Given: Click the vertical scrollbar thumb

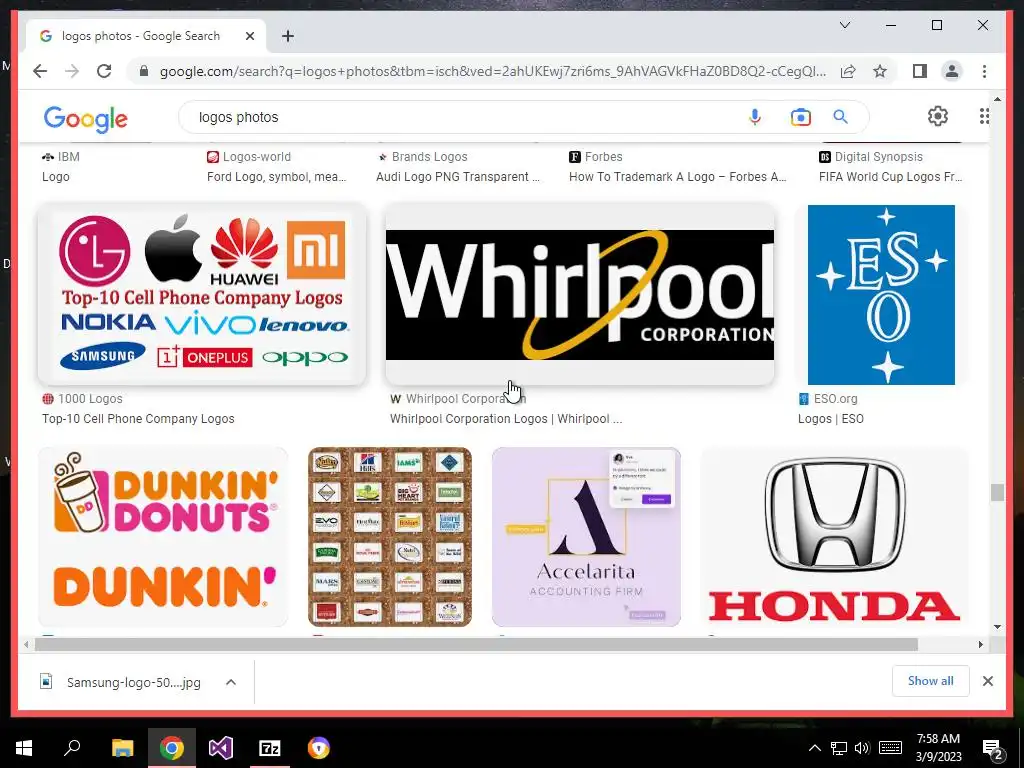Looking at the screenshot, I should (x=997, y=492).
